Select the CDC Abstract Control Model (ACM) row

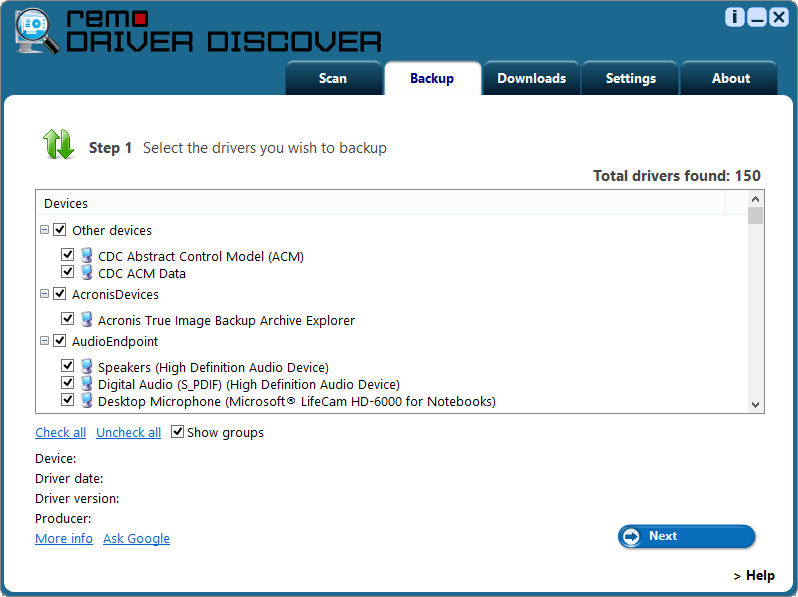point(201,257)
